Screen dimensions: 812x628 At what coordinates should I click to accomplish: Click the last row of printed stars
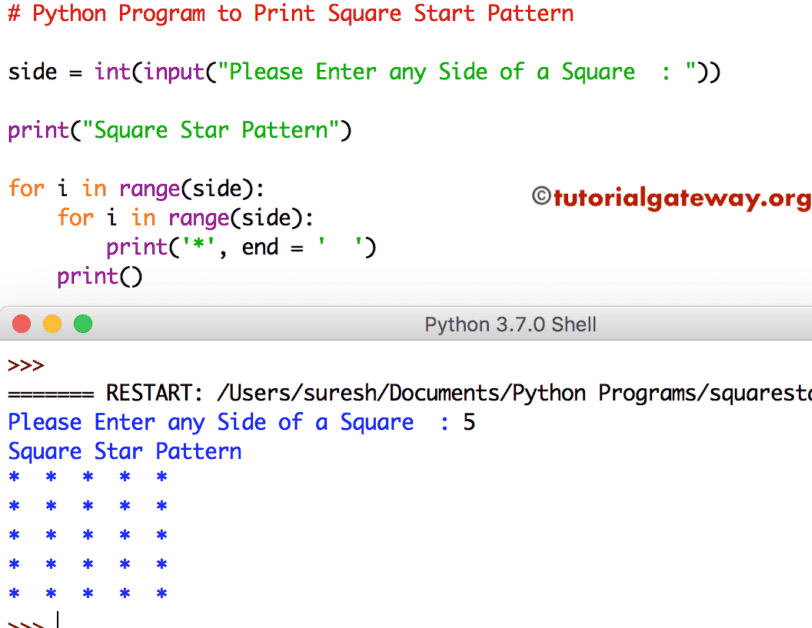click(x=85, y=593)
